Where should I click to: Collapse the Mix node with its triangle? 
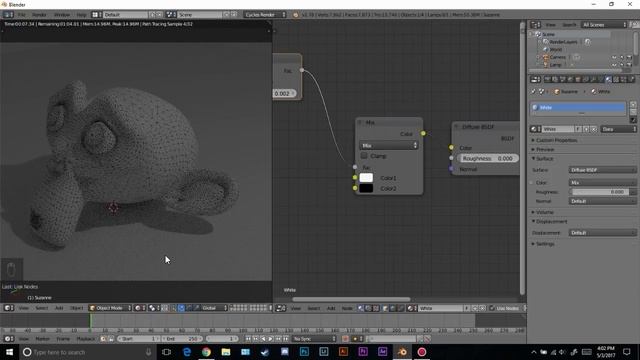pyautogui.click(x=360, y=122)
